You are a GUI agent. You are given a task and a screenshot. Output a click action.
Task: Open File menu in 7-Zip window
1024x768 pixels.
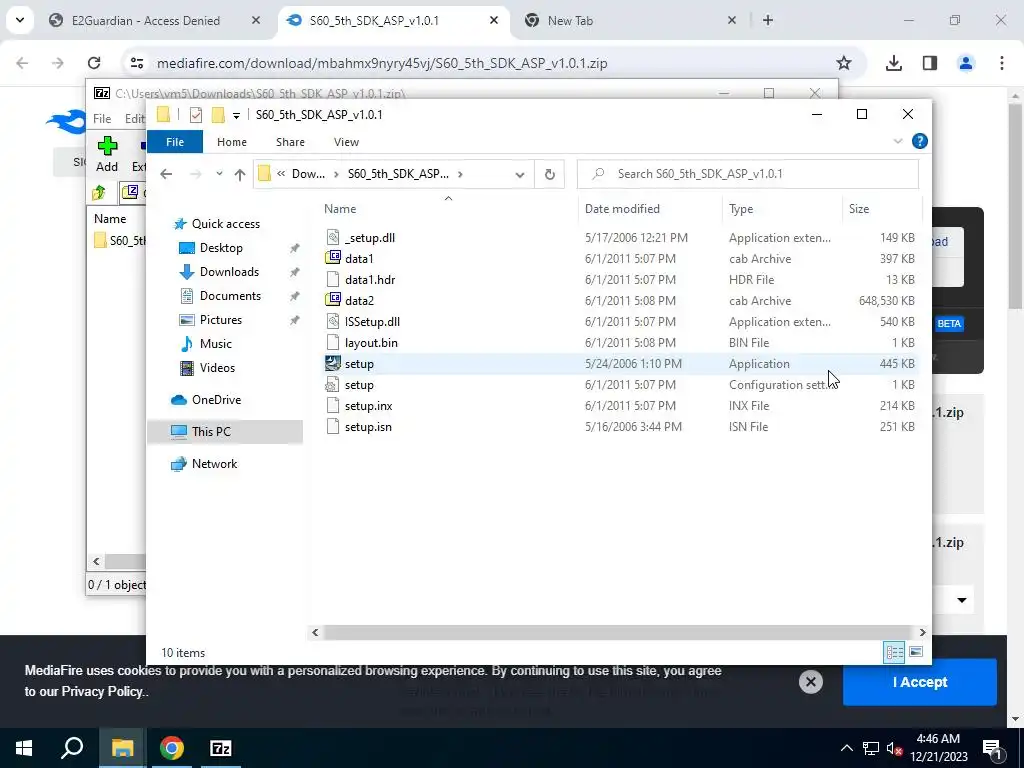point(102,119)
